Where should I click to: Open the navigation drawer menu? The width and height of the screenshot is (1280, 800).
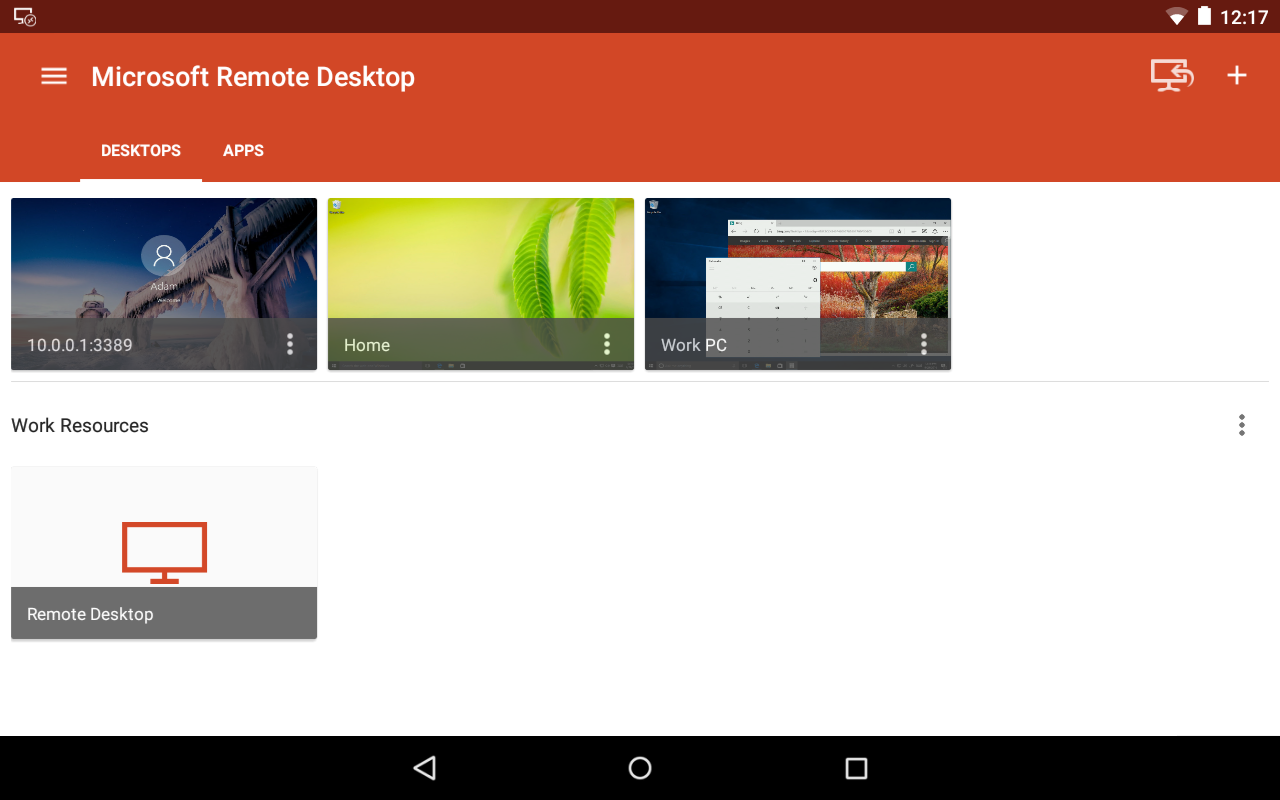coord(53,75)
